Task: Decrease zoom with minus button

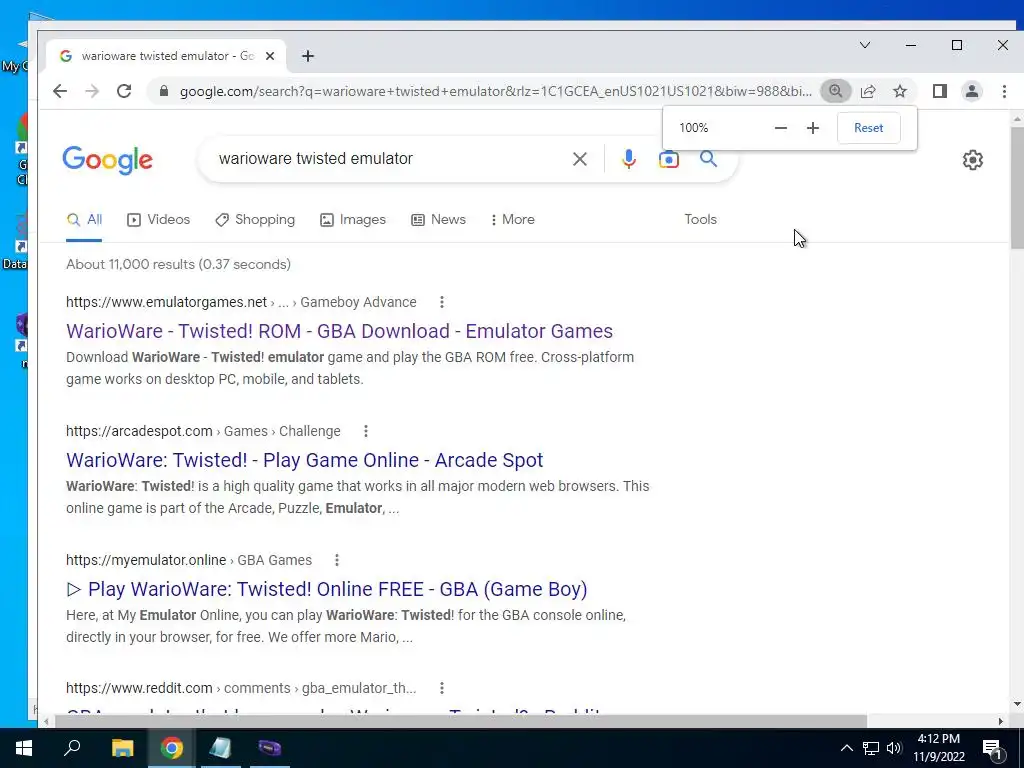Action: (x=780, y=128)
